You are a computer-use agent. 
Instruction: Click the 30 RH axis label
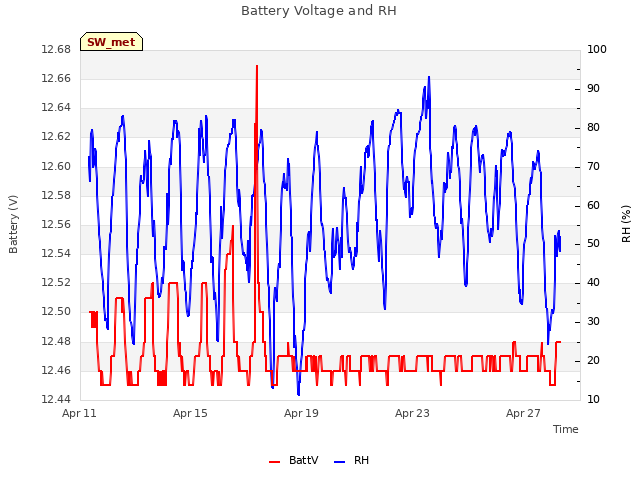pyautogui.click(x=593, y=322)
